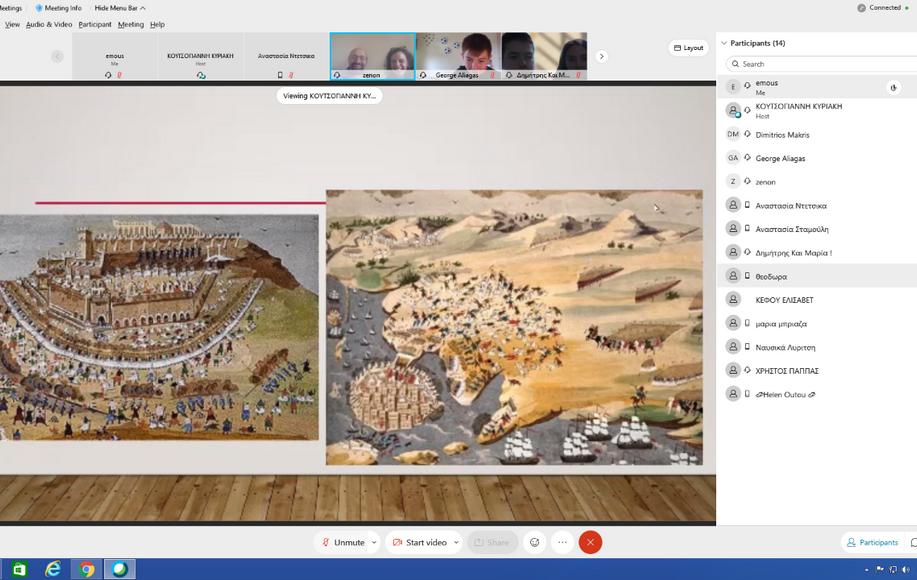Select zenon in the participants list
This screenshot has height=580, width=917.
816,182
